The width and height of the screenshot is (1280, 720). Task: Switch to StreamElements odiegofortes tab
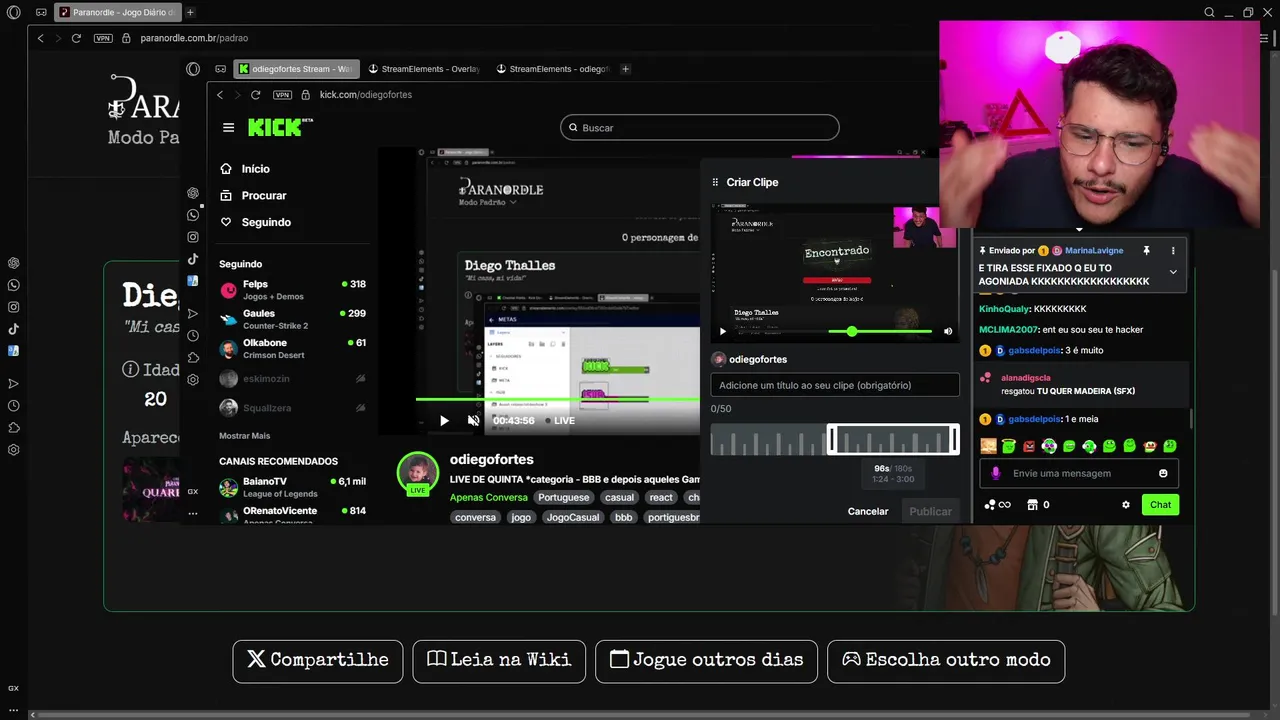[x=552, y=69]
